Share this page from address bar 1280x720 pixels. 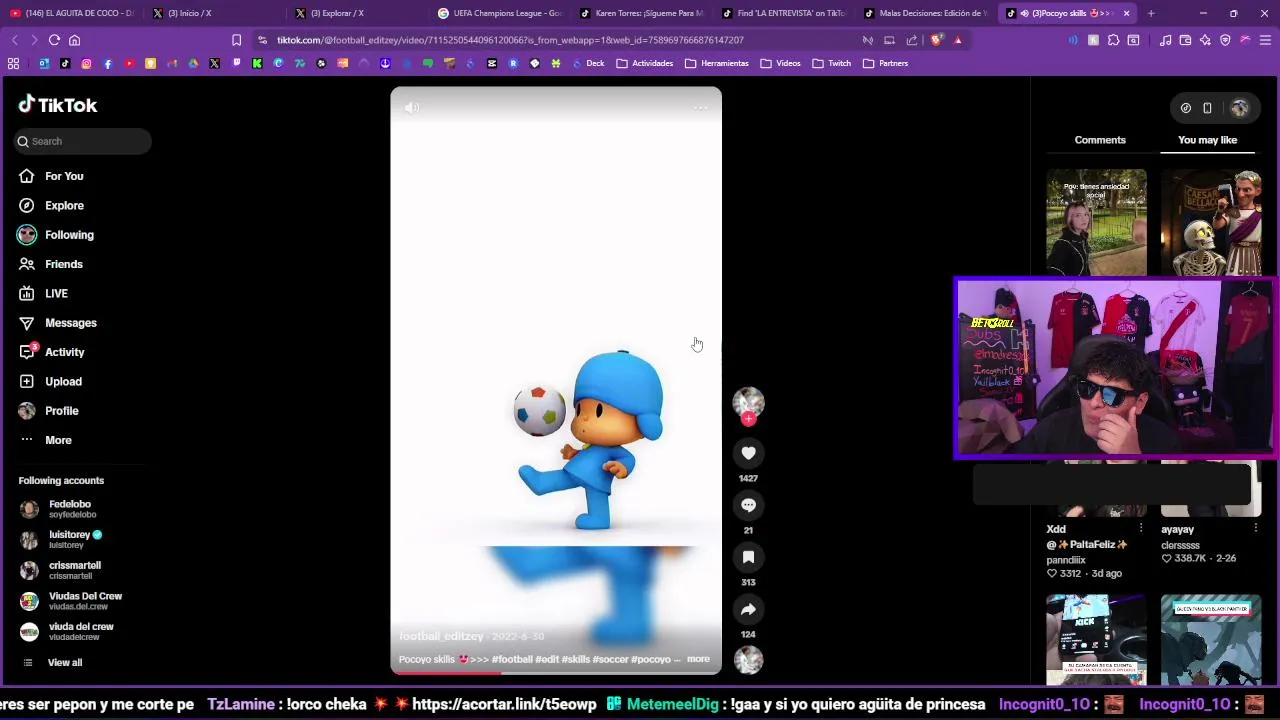pos(912,40)
